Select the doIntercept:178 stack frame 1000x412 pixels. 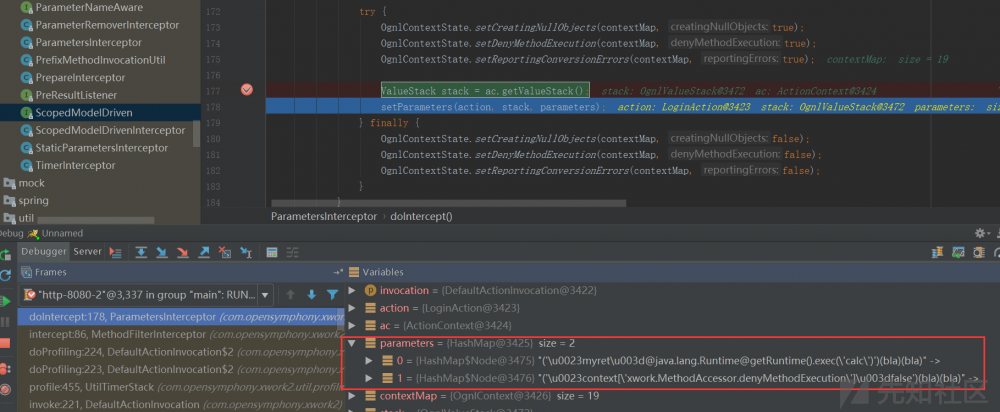tap(182, 316)
